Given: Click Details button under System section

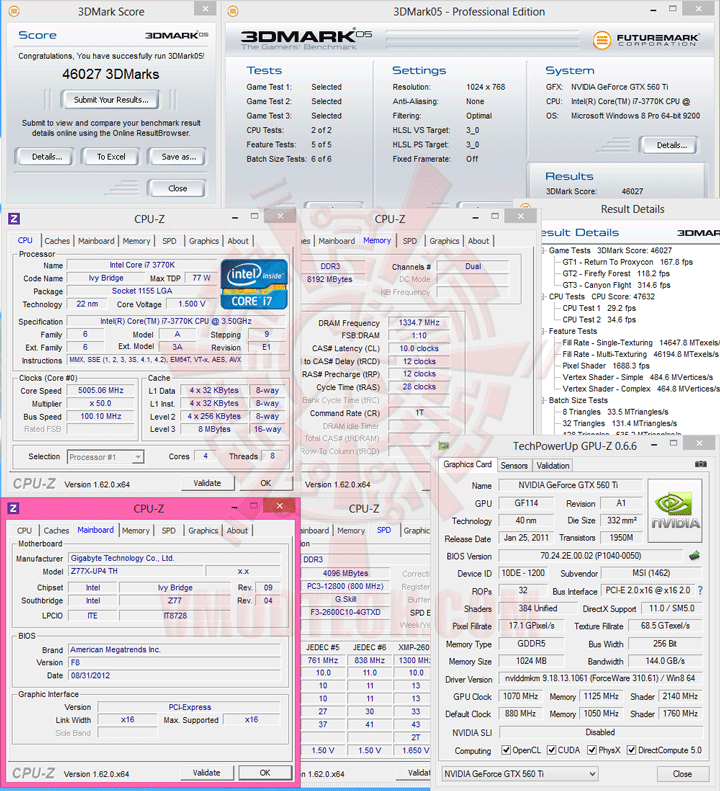Looking at the screenshot, I should [x=671, y=145].
